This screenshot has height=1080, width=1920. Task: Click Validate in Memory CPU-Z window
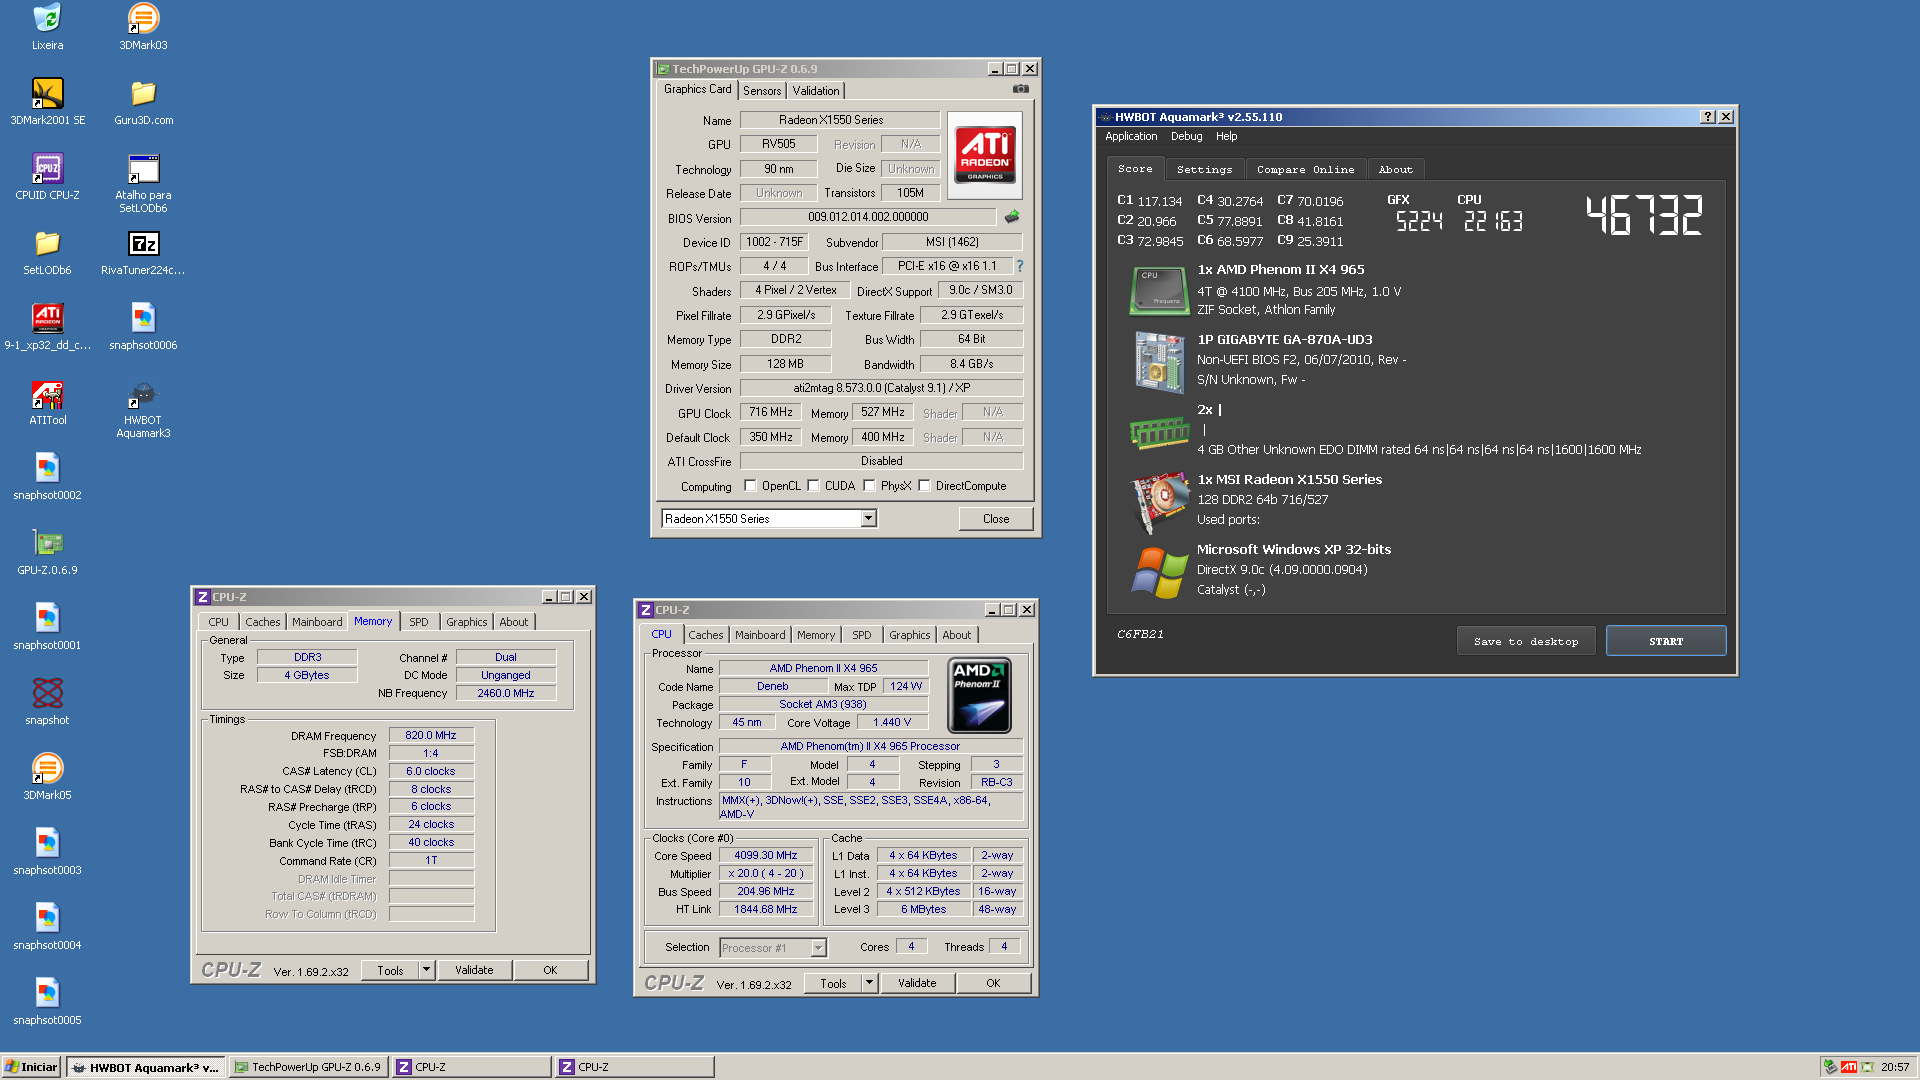point(474,970)
